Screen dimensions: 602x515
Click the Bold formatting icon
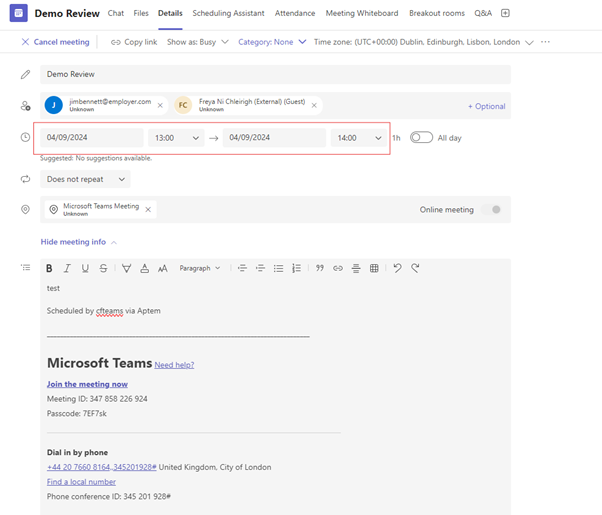click(x=49, y=268)
